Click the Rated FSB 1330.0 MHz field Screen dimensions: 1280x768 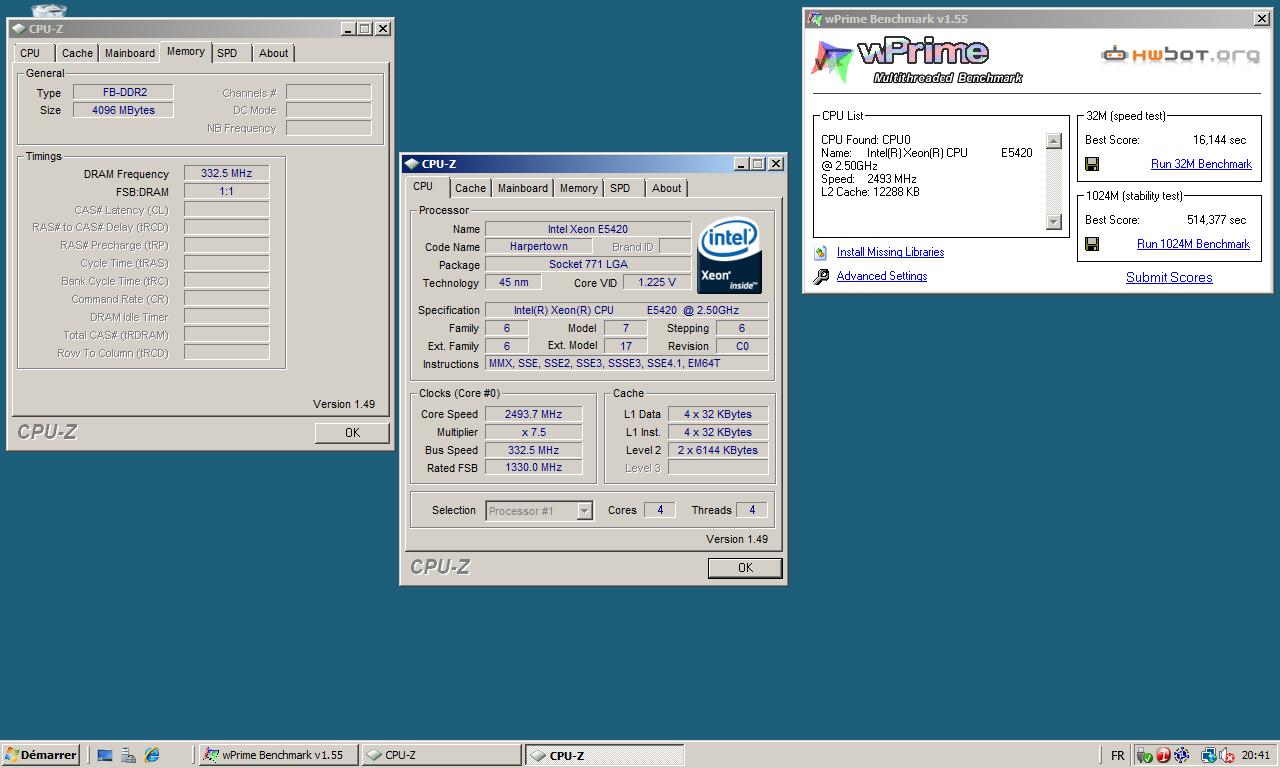point(534,468)
